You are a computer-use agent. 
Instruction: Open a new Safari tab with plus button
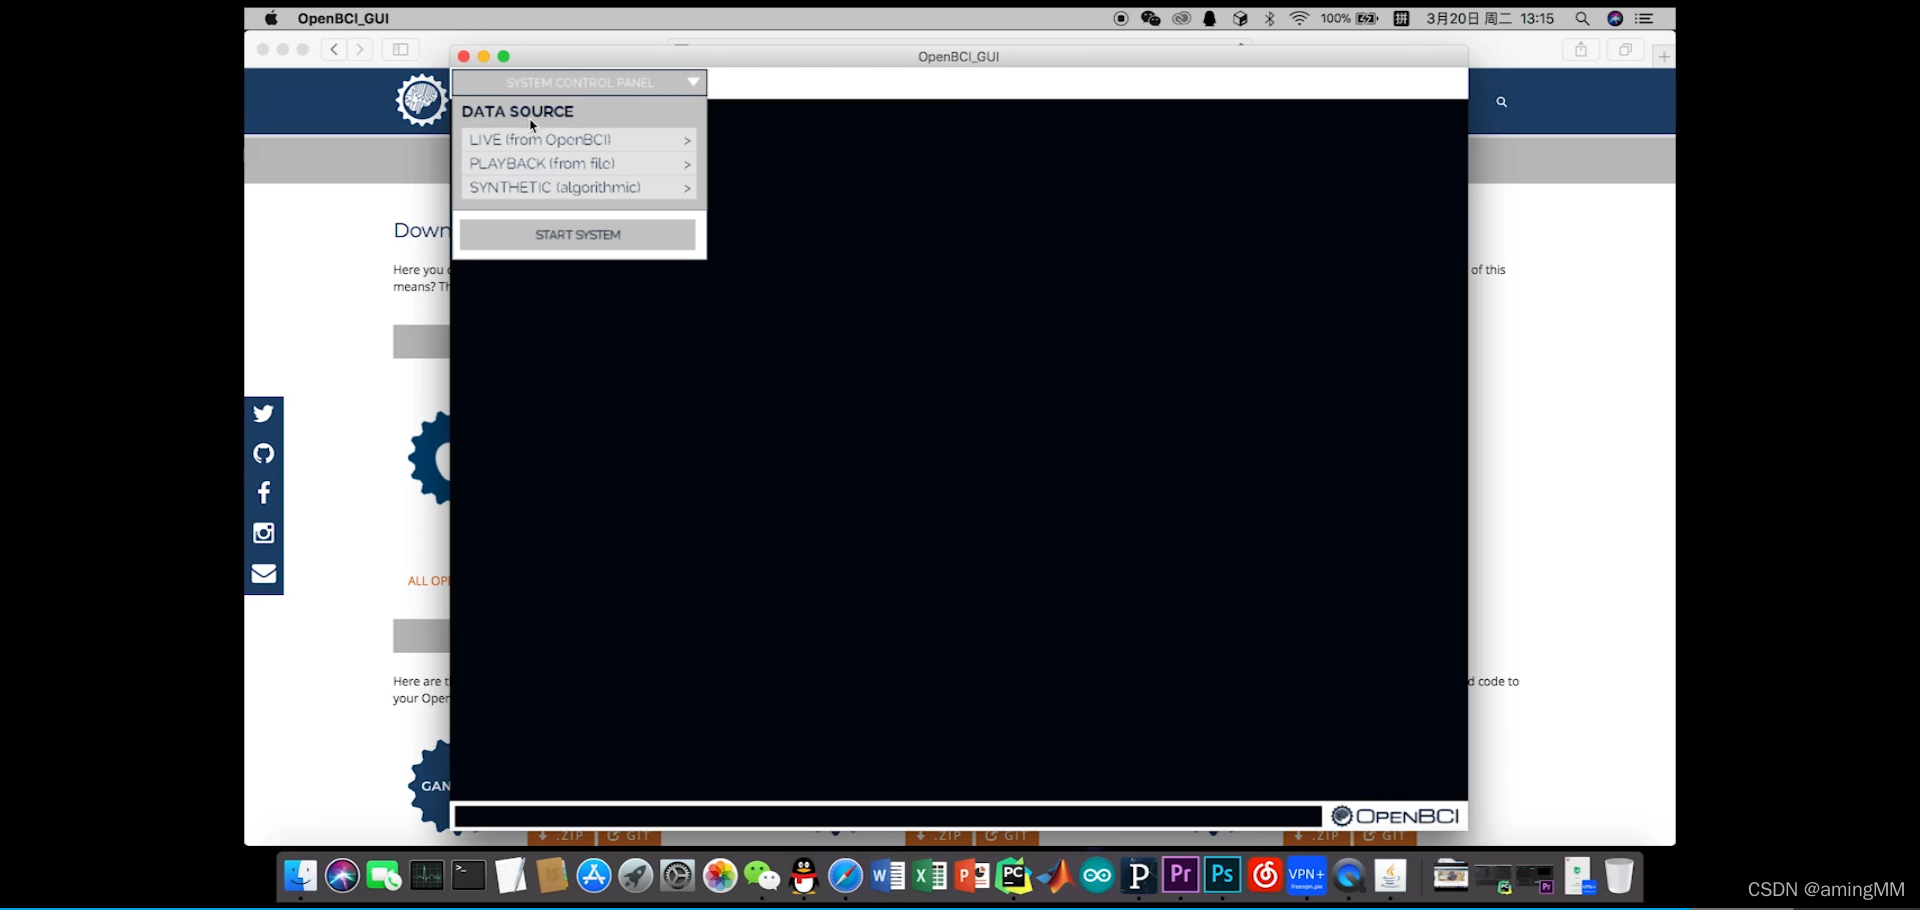[x=1664, y=57]
